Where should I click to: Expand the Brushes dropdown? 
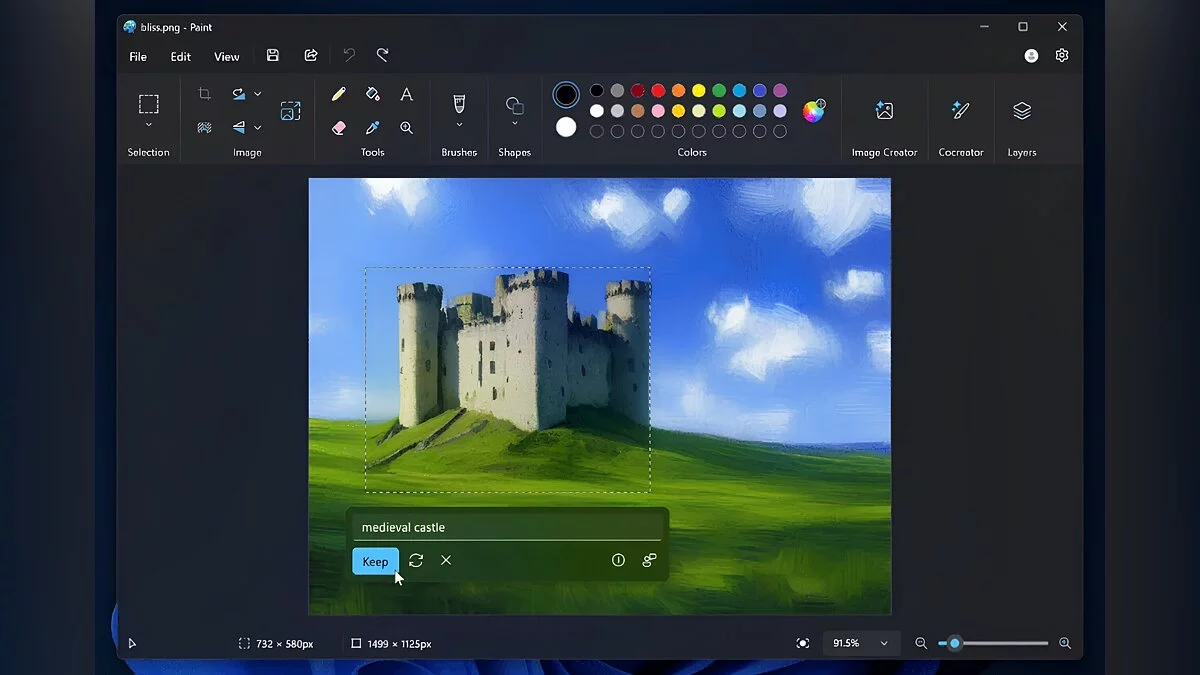[459, 125]
